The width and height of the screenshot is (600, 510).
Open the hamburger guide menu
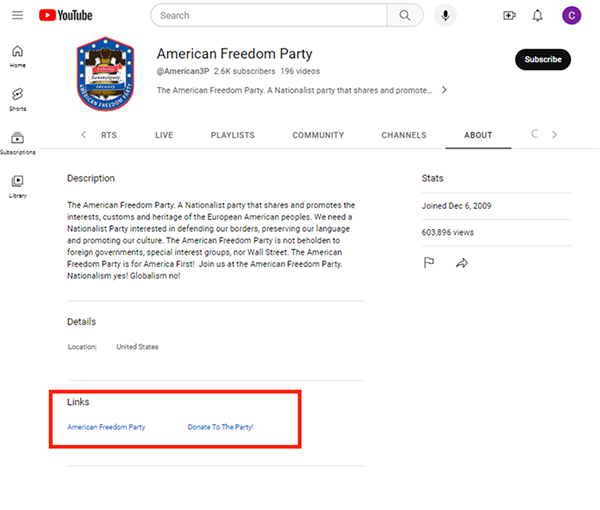coord(17,15)
